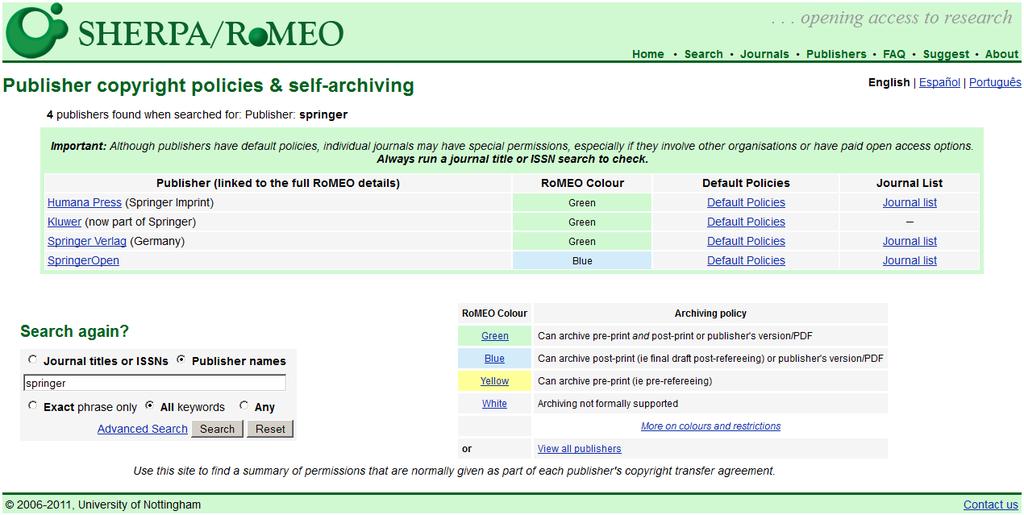This screenshot has width=1024, height=515.
Task: Click '© 2006-2011, University of Nottingham' footer text
Action: click(x=103, y=505)
